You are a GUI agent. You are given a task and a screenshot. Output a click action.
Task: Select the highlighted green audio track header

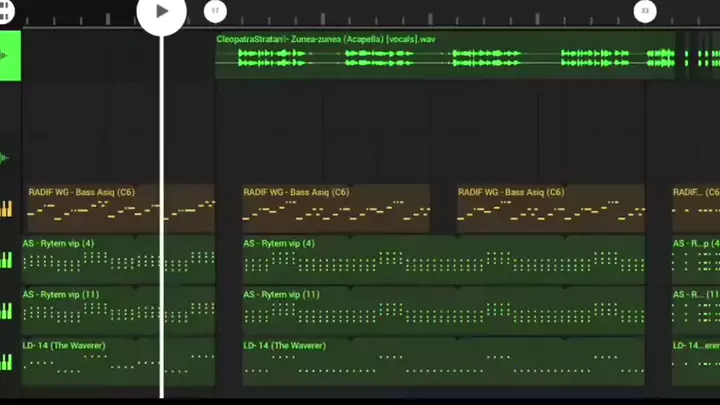pos(10,55)
